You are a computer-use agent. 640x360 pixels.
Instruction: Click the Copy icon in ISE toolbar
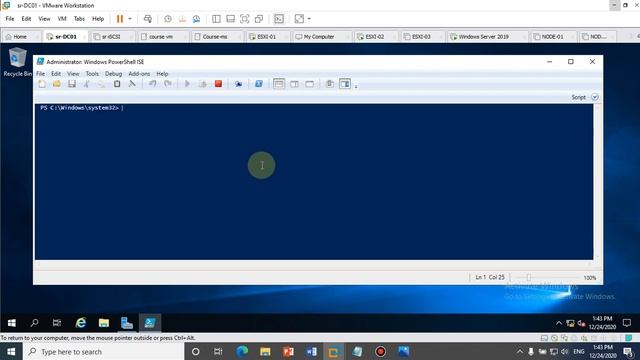click(101, 84)
